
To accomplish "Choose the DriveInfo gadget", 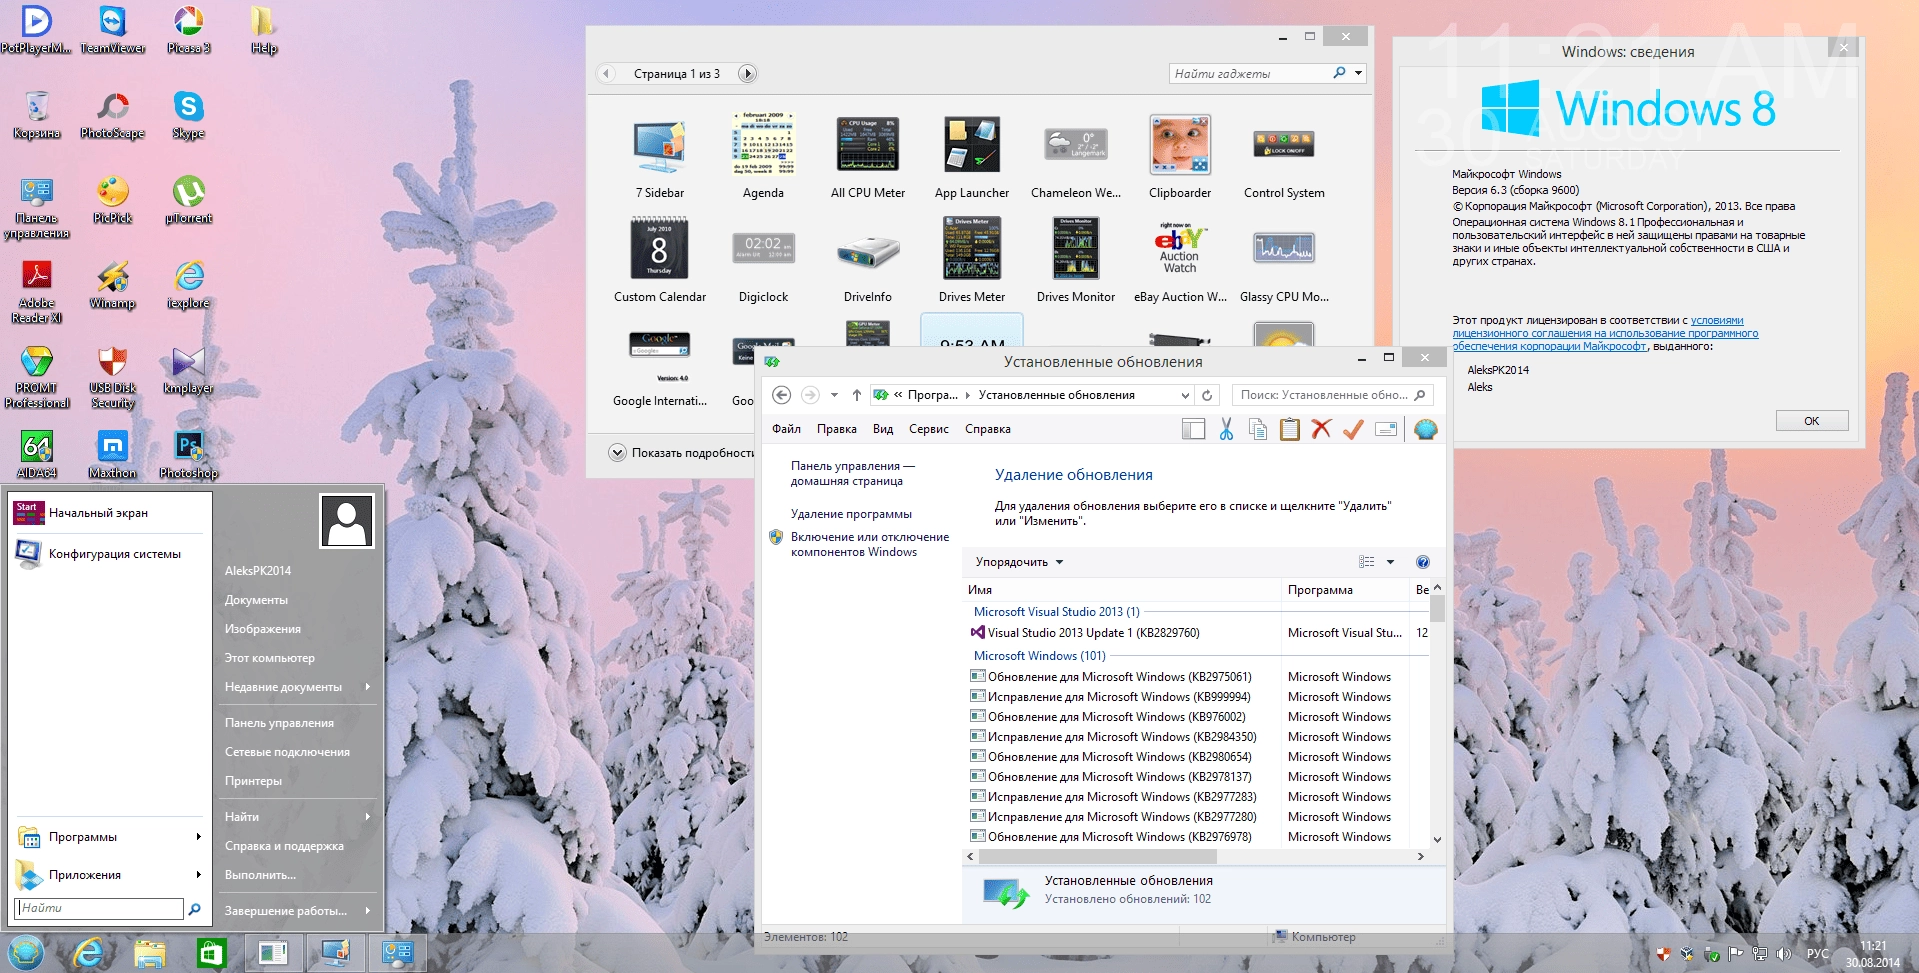I will pyautogui.click(x=867, y=261).
